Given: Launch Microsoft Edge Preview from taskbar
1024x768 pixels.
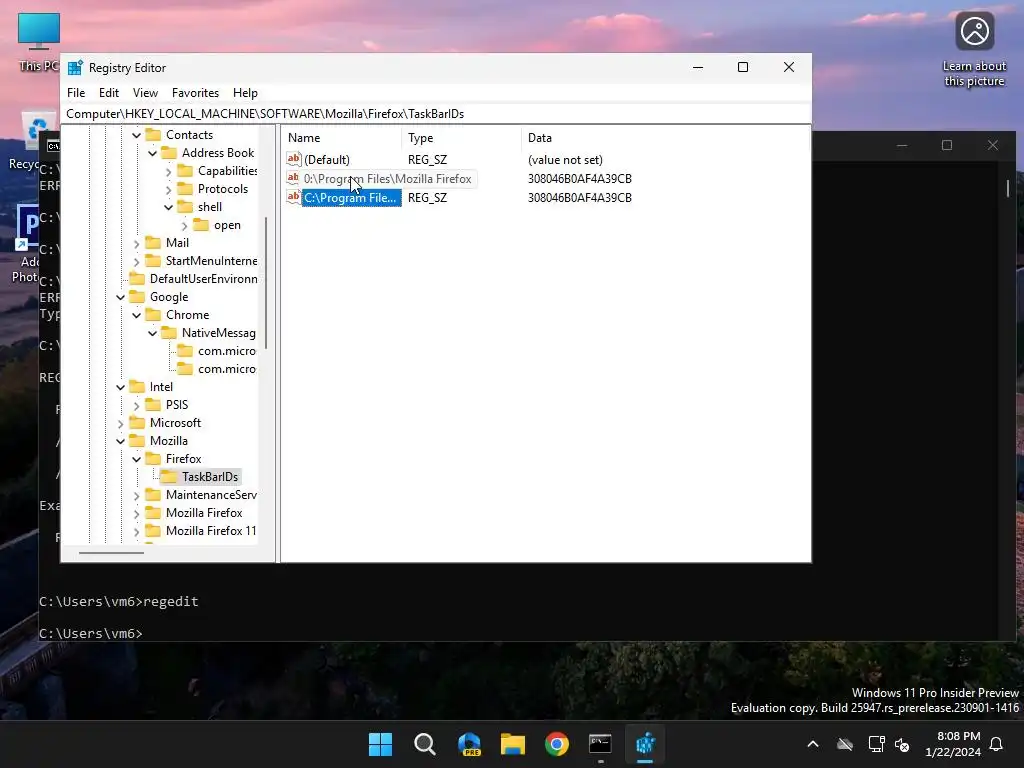Looking at the screenshot, I should (x=469, y=744).
